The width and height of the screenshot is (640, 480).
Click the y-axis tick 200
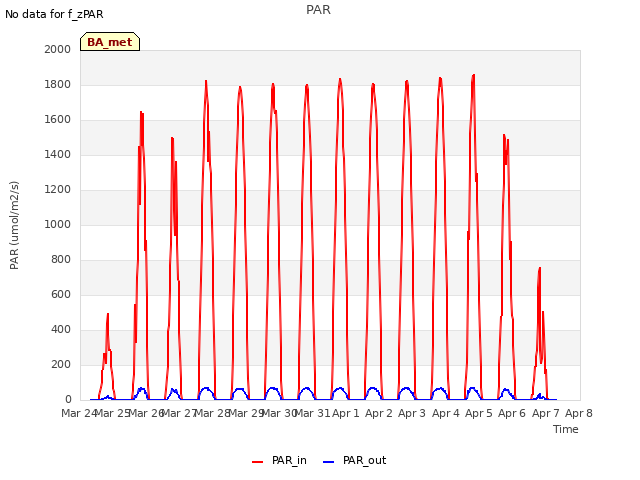click(61, 364)
